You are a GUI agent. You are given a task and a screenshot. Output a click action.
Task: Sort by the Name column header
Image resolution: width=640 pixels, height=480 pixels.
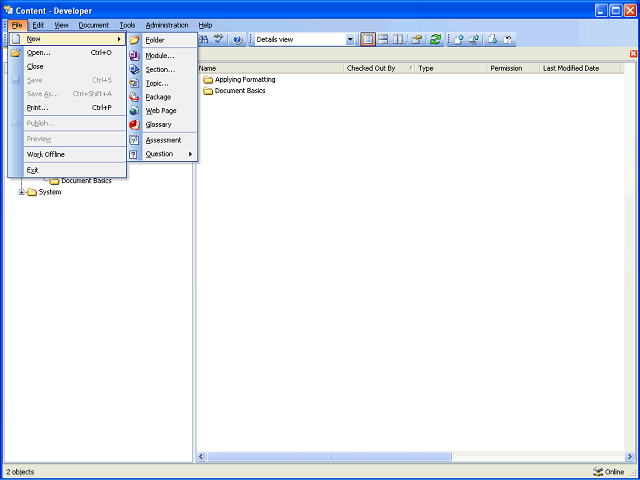(x=270, y=69)
